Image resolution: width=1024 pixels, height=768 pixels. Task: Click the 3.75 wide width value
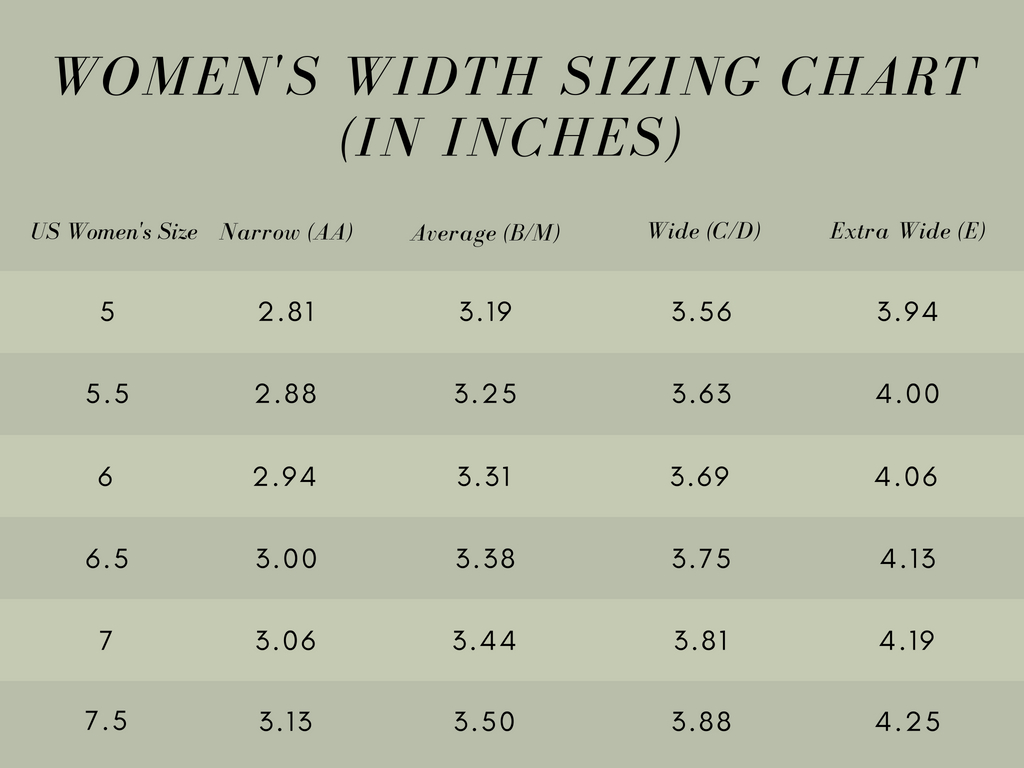(701, 559)
